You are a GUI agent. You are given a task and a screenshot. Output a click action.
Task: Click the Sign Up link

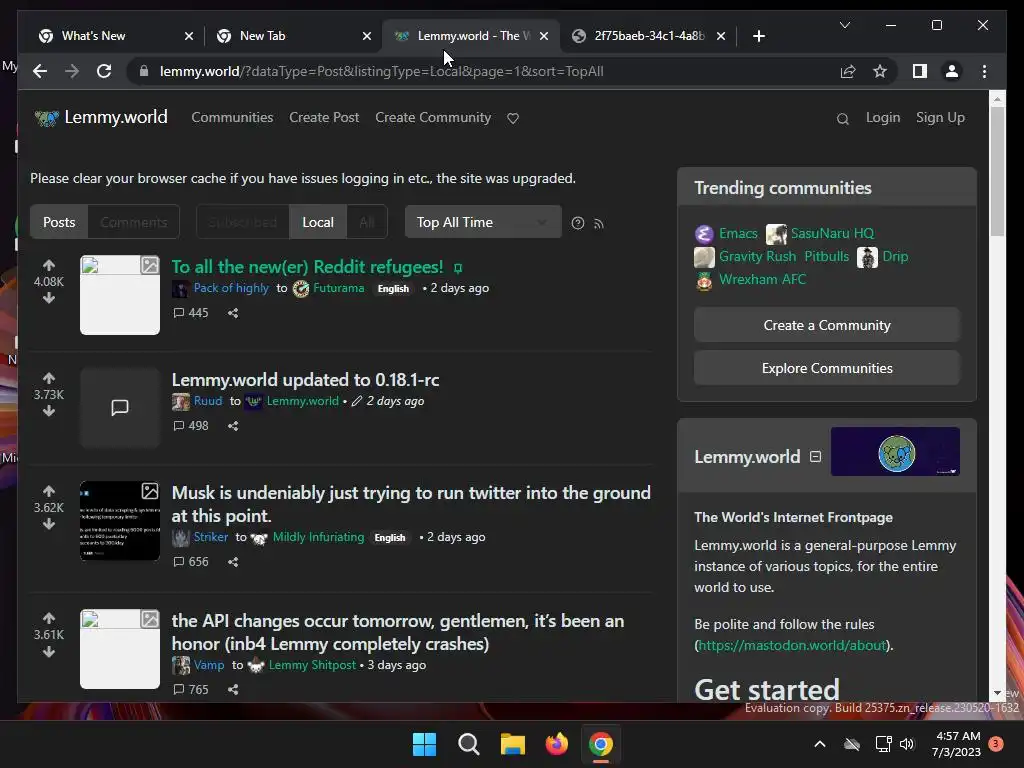(940, 118)
